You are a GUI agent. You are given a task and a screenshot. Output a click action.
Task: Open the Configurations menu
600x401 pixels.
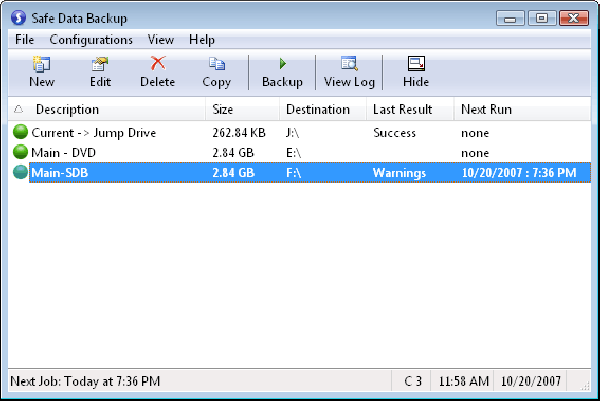pyautogui.click(x=91, y=39)
